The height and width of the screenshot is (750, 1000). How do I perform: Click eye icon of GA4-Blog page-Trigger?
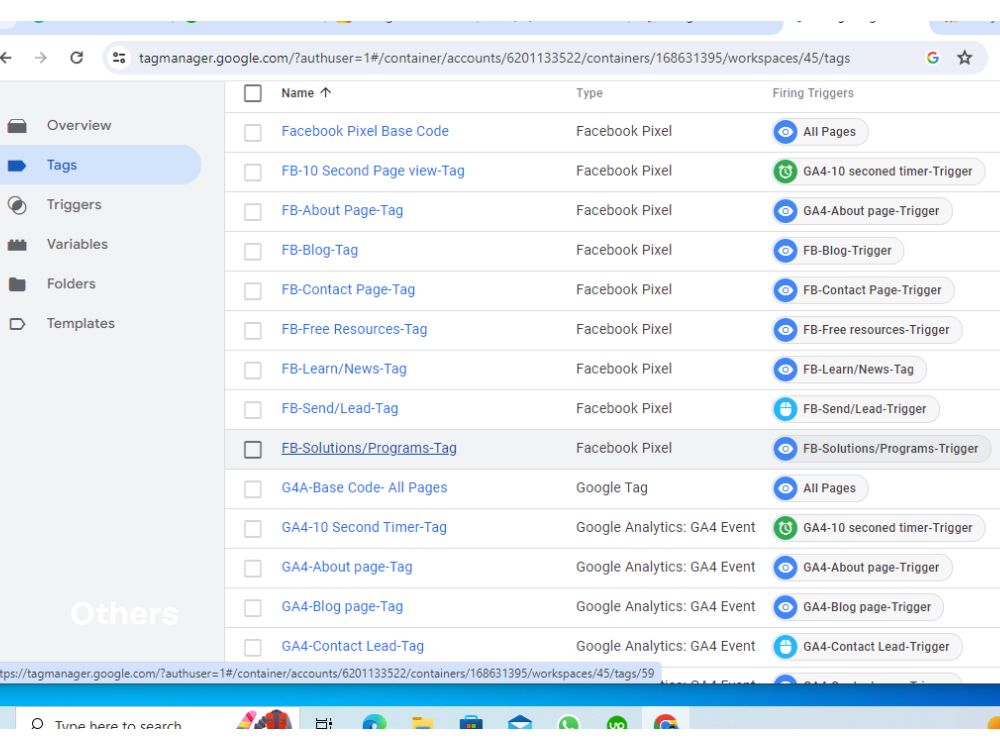point(785,607)
